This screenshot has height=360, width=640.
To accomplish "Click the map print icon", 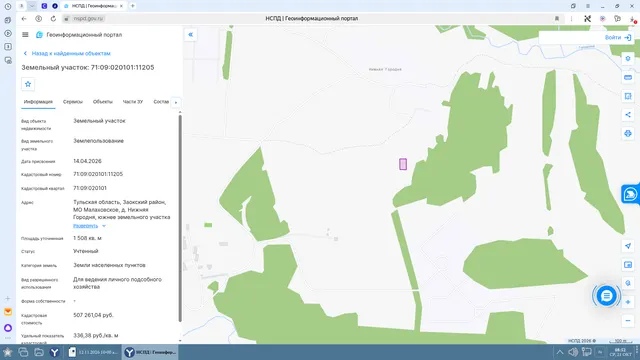I will (628, 133).
